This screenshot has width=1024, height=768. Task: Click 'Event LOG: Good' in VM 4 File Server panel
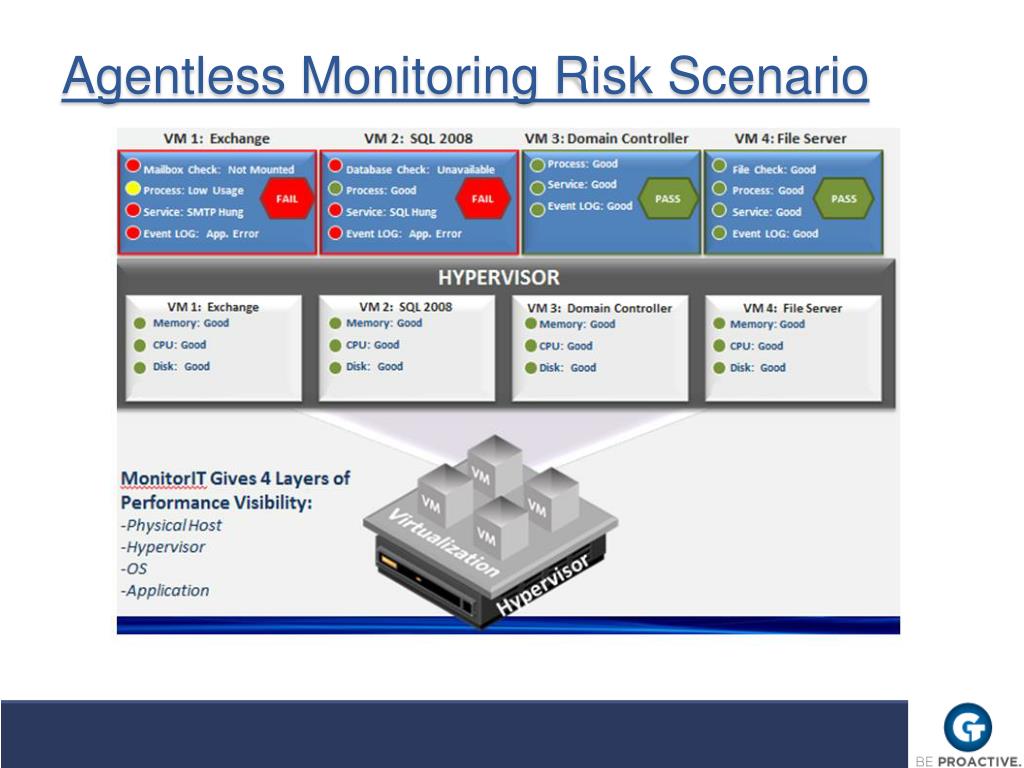(x=775, y=234)
